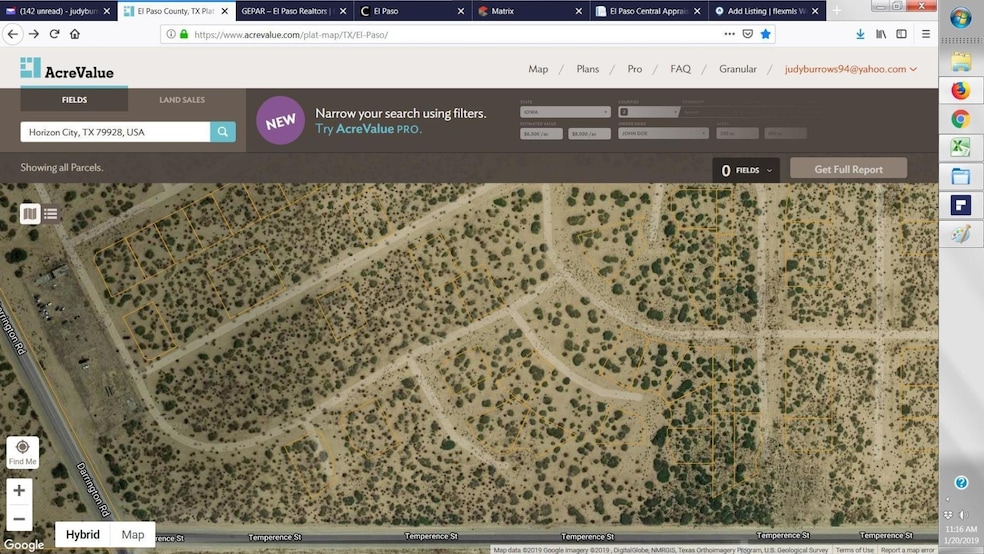The width and height of the screenshot is (984, 554).
Task: Open the State filter dropdown
Action: (565, 112)
